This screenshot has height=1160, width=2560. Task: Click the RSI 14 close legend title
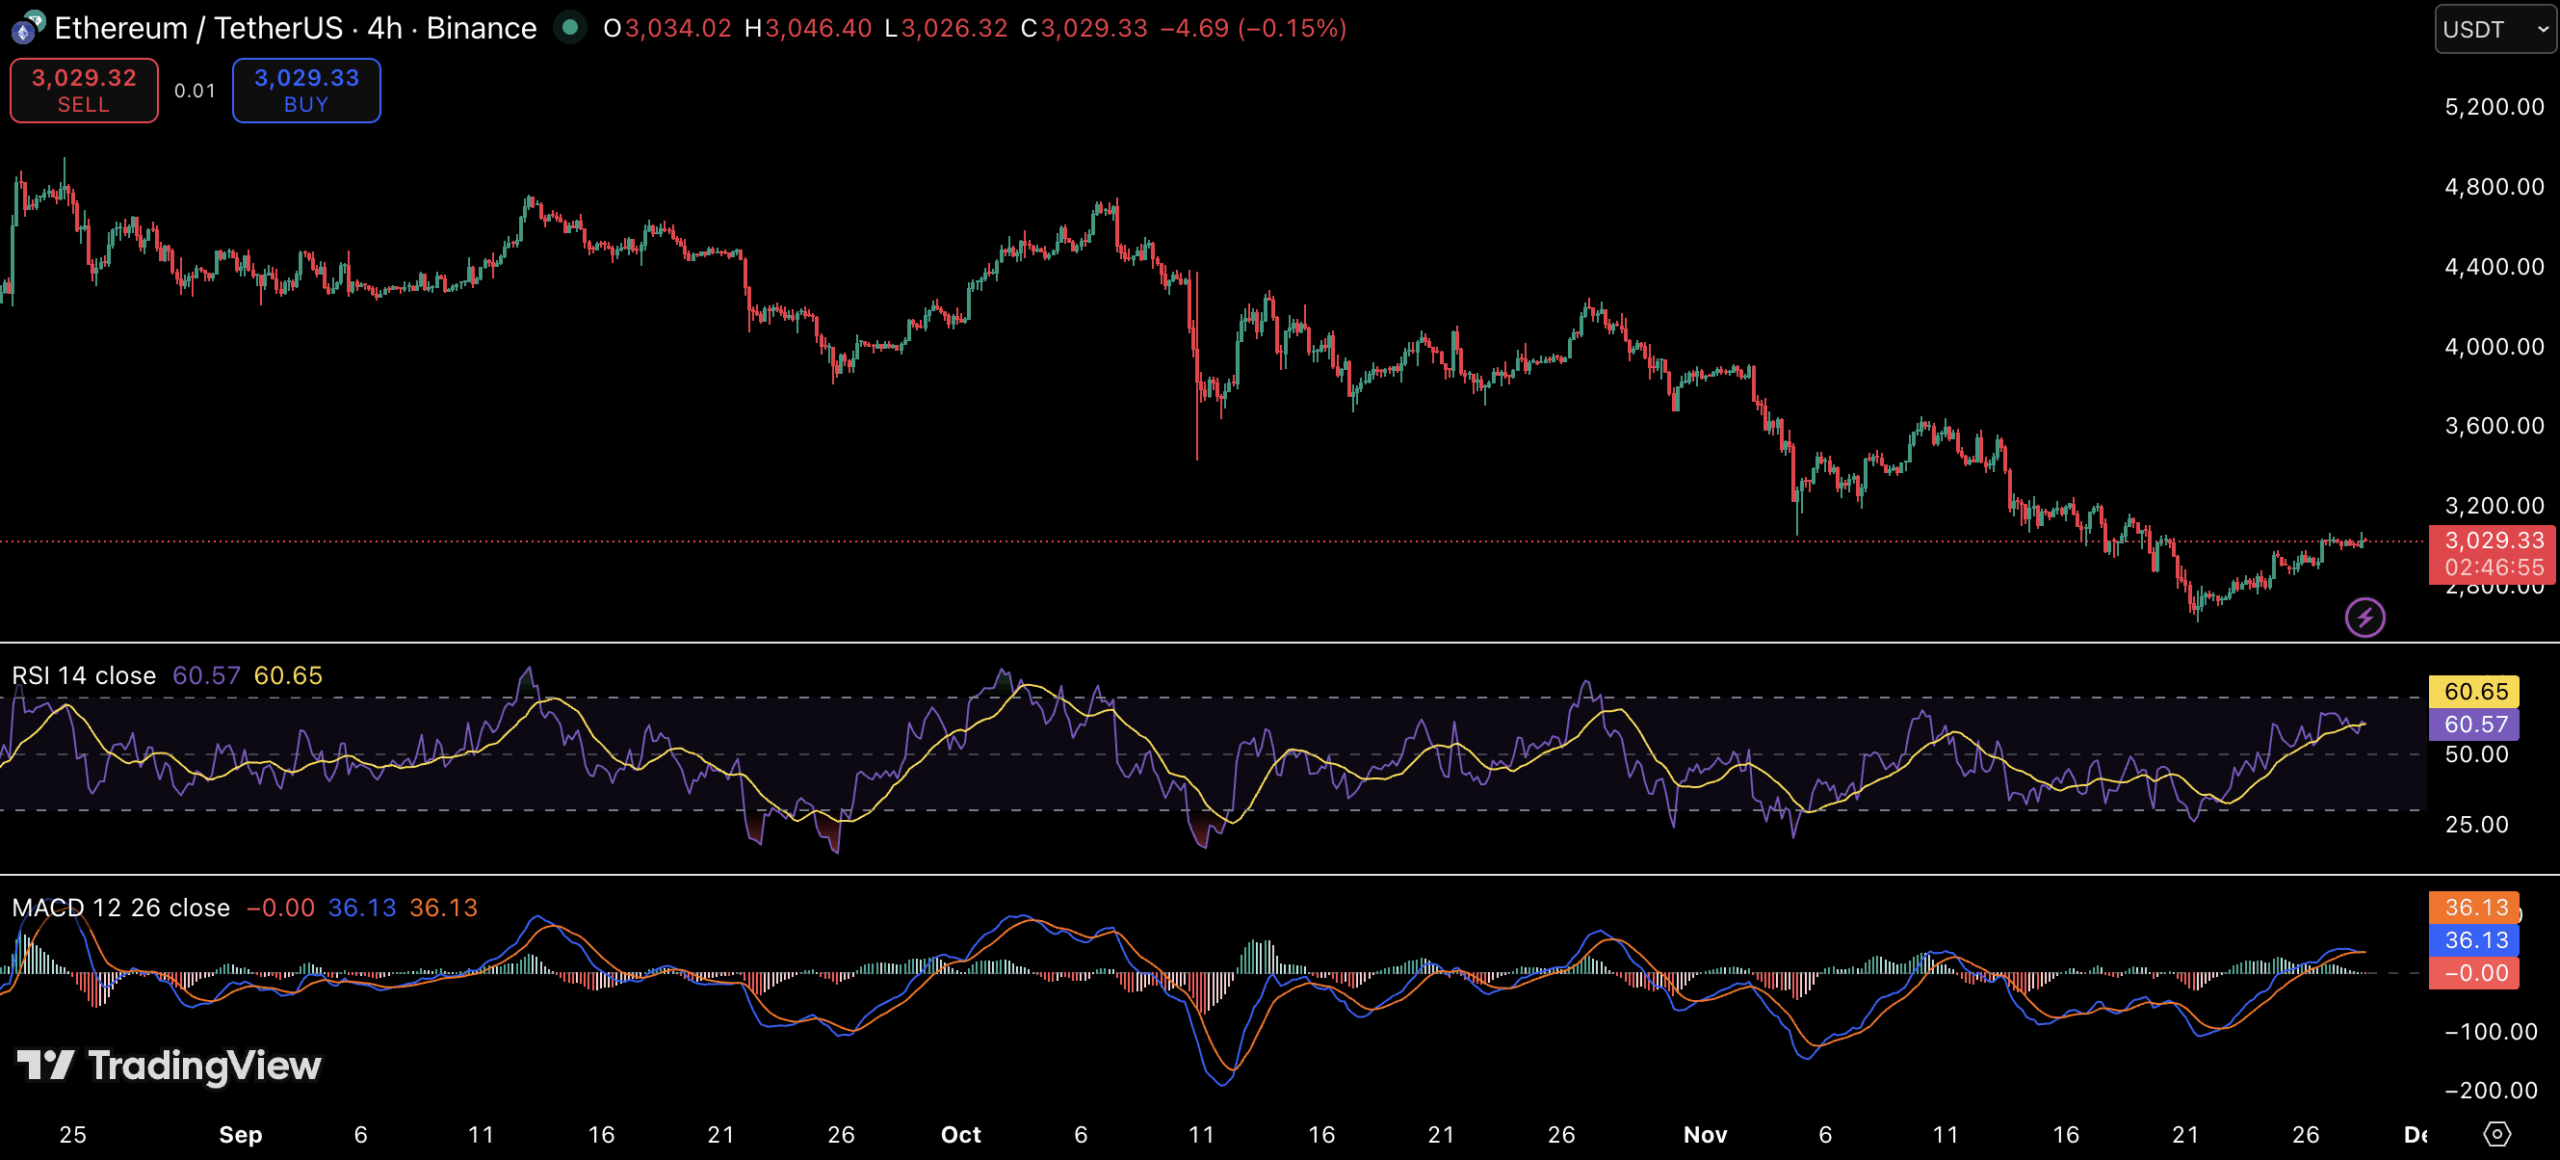pyautogui.click(x=84, y=676)
